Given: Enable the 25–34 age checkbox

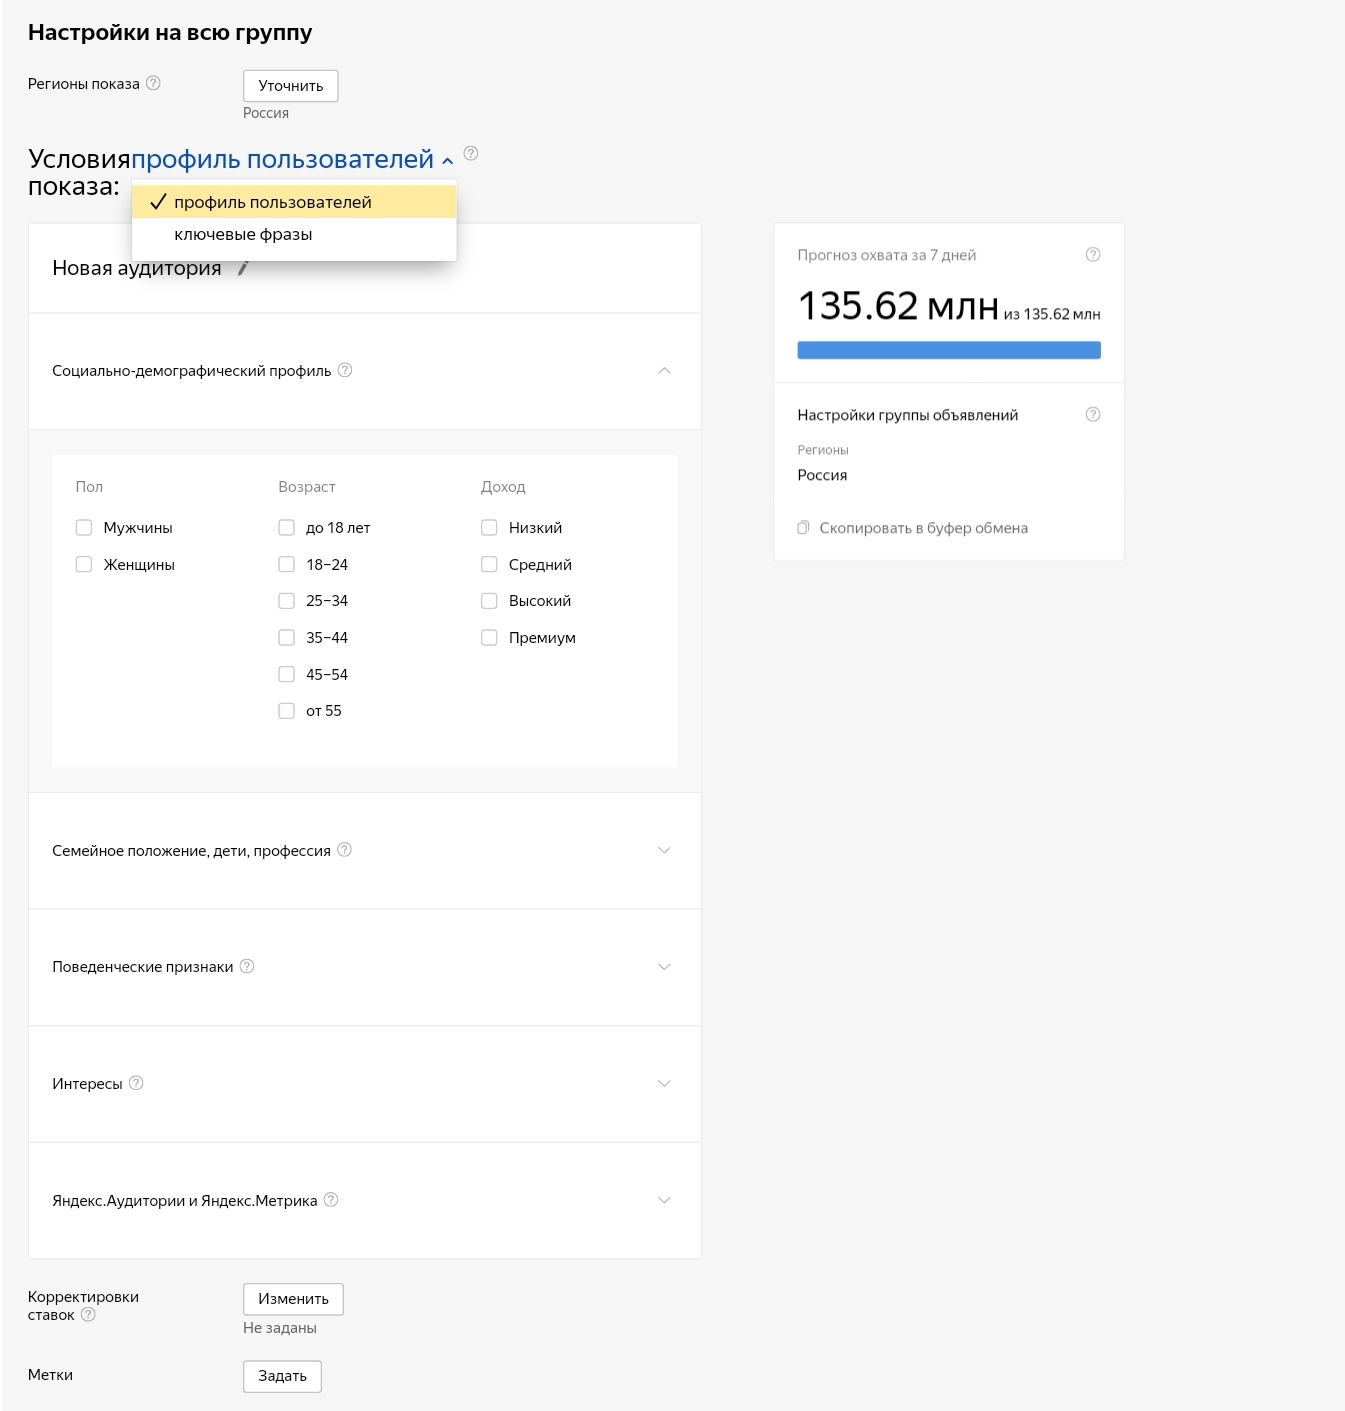Looking at the screenshot, I should 286,600.
